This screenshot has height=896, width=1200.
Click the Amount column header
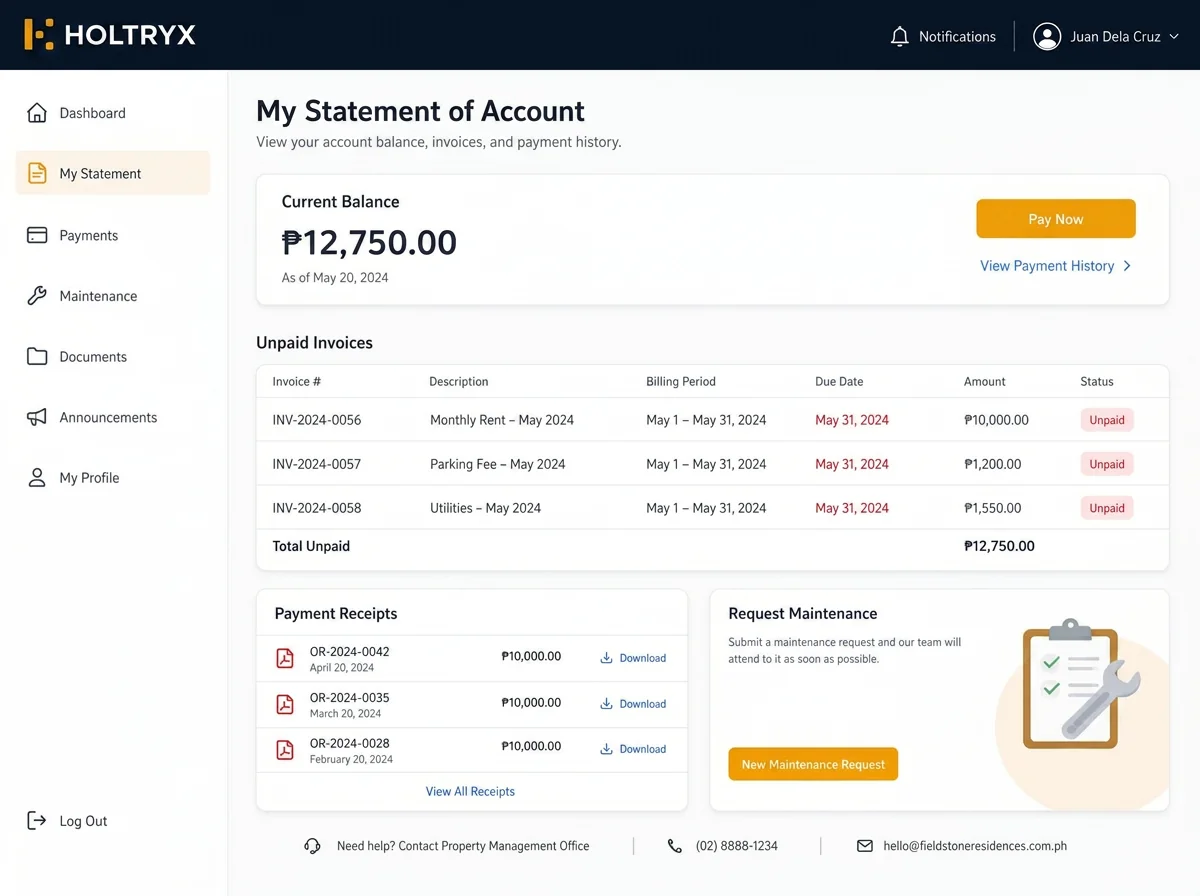pyautogui.click(x=985, y=382)
